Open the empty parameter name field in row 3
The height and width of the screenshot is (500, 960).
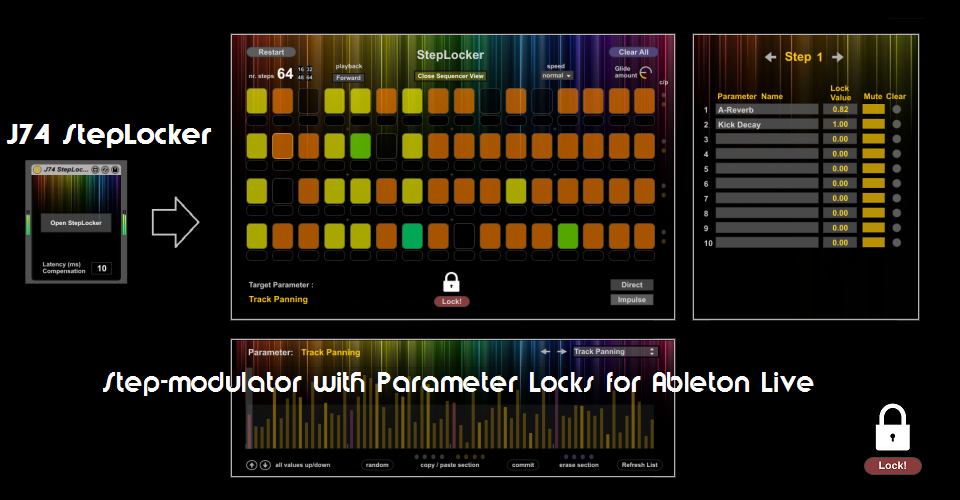[x=767, y=139]
